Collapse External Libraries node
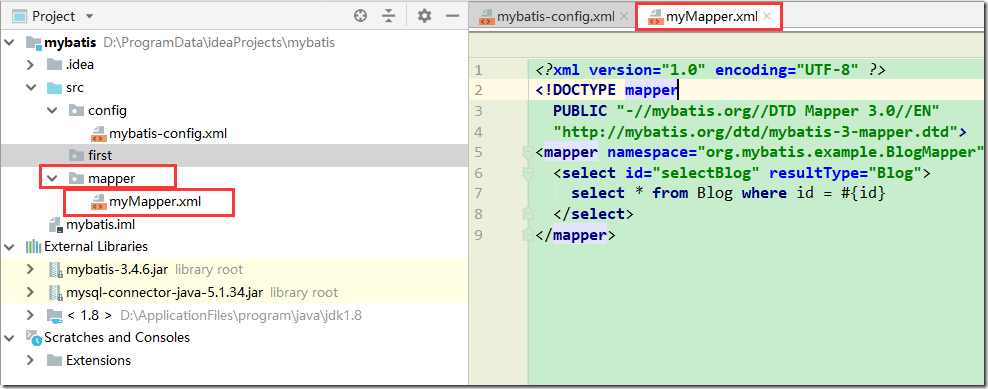The image size is (988, 389). tap(9, 247)
